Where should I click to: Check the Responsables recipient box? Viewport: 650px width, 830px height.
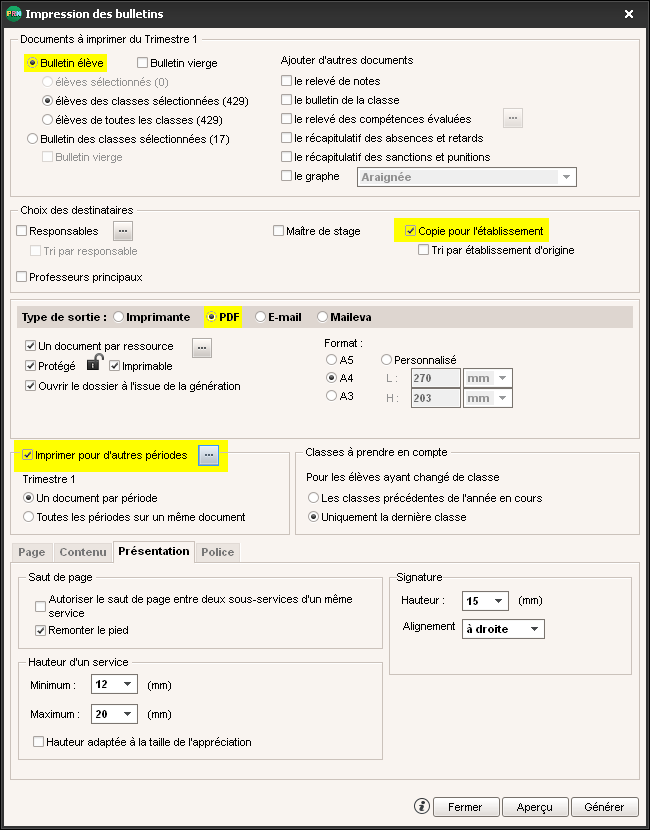click(x=57, y=231)
